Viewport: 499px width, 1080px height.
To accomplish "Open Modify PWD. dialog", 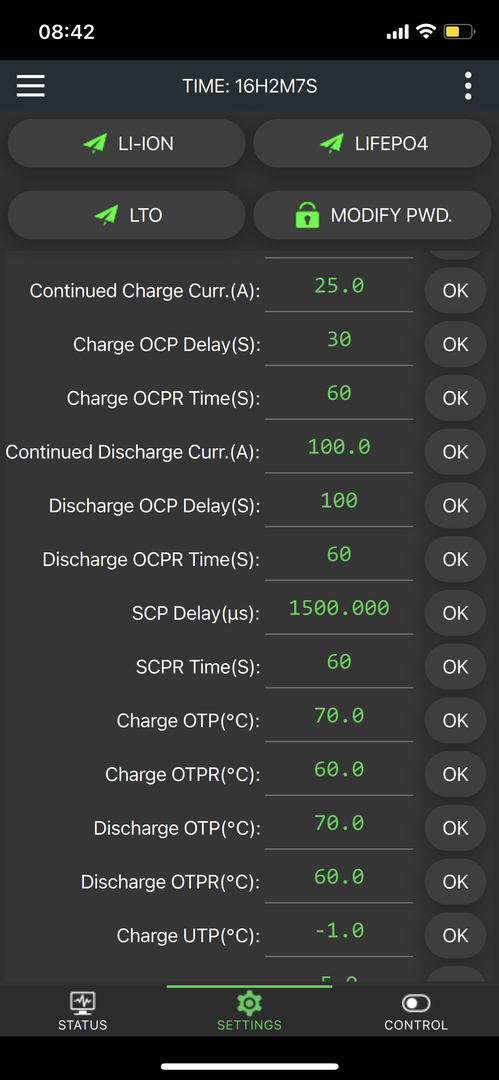I will [x=372, y=215].
